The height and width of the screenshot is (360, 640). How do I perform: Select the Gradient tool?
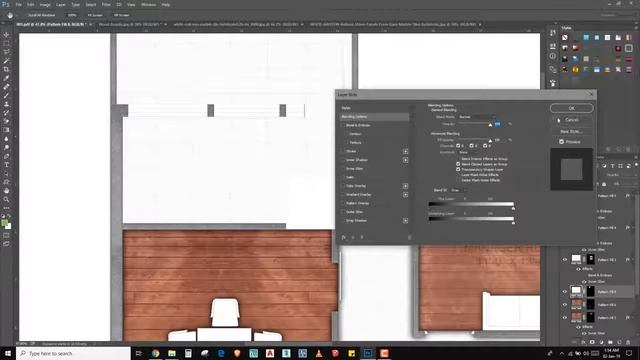click(x=6, y=130)
